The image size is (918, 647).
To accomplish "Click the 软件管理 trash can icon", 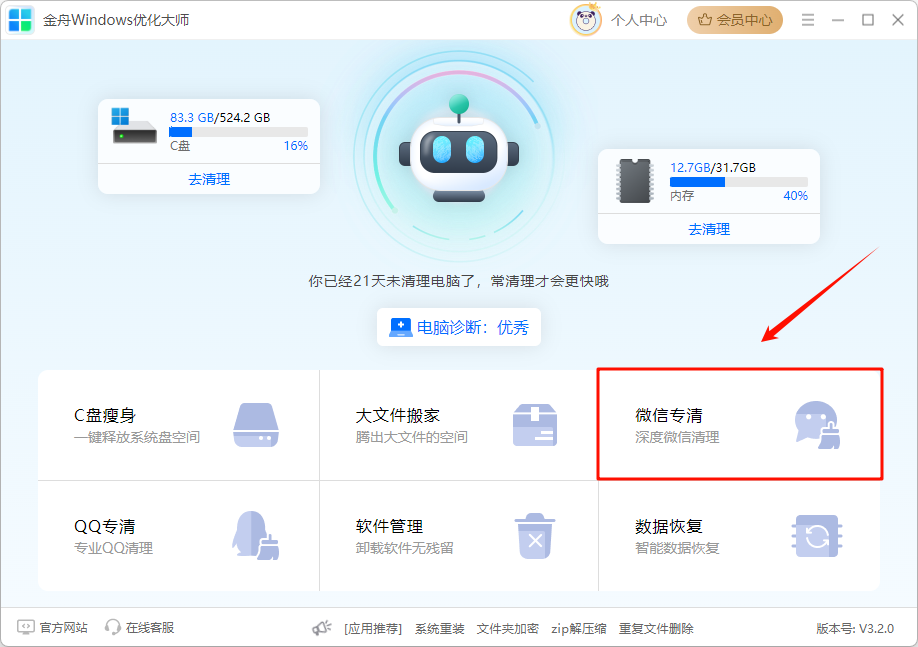I will (x=535, y=536).
